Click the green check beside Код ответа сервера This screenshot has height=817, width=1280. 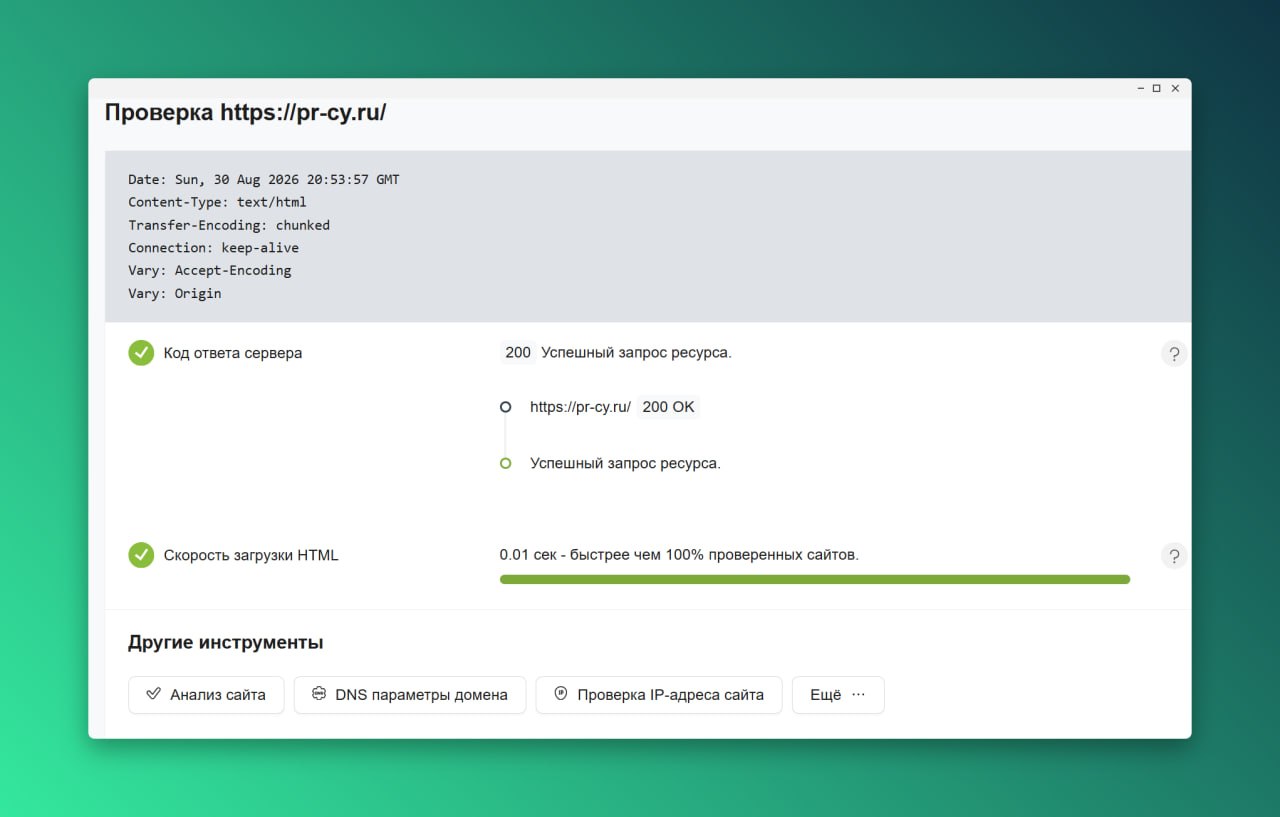tap(141, 353)
